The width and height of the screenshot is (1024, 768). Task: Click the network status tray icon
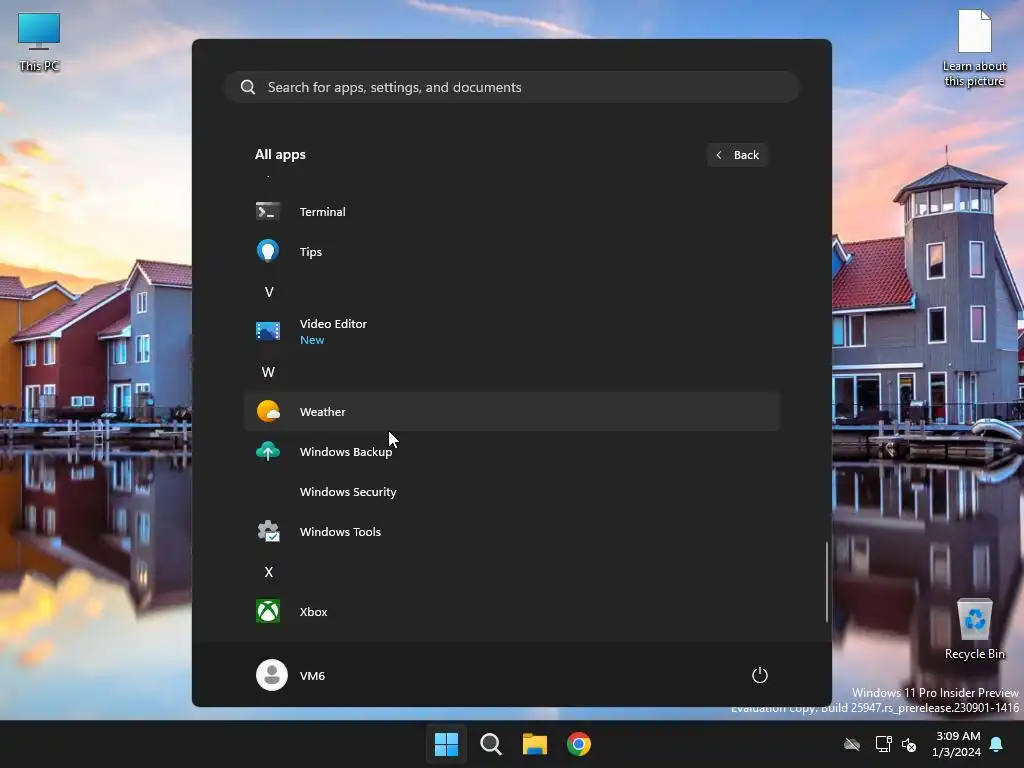(x=883, y=744)
